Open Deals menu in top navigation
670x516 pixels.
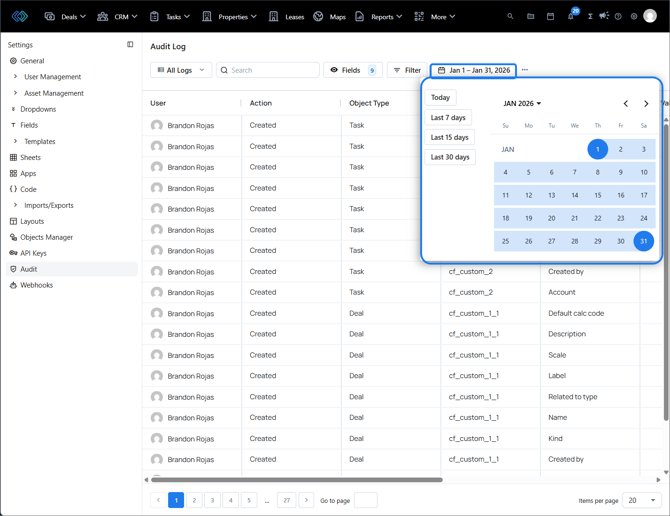pos(65,17)
